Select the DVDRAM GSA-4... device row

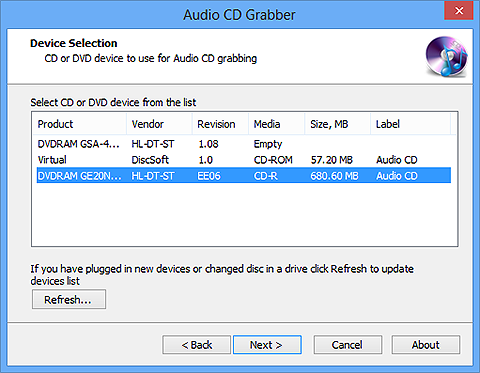(244, 144)
